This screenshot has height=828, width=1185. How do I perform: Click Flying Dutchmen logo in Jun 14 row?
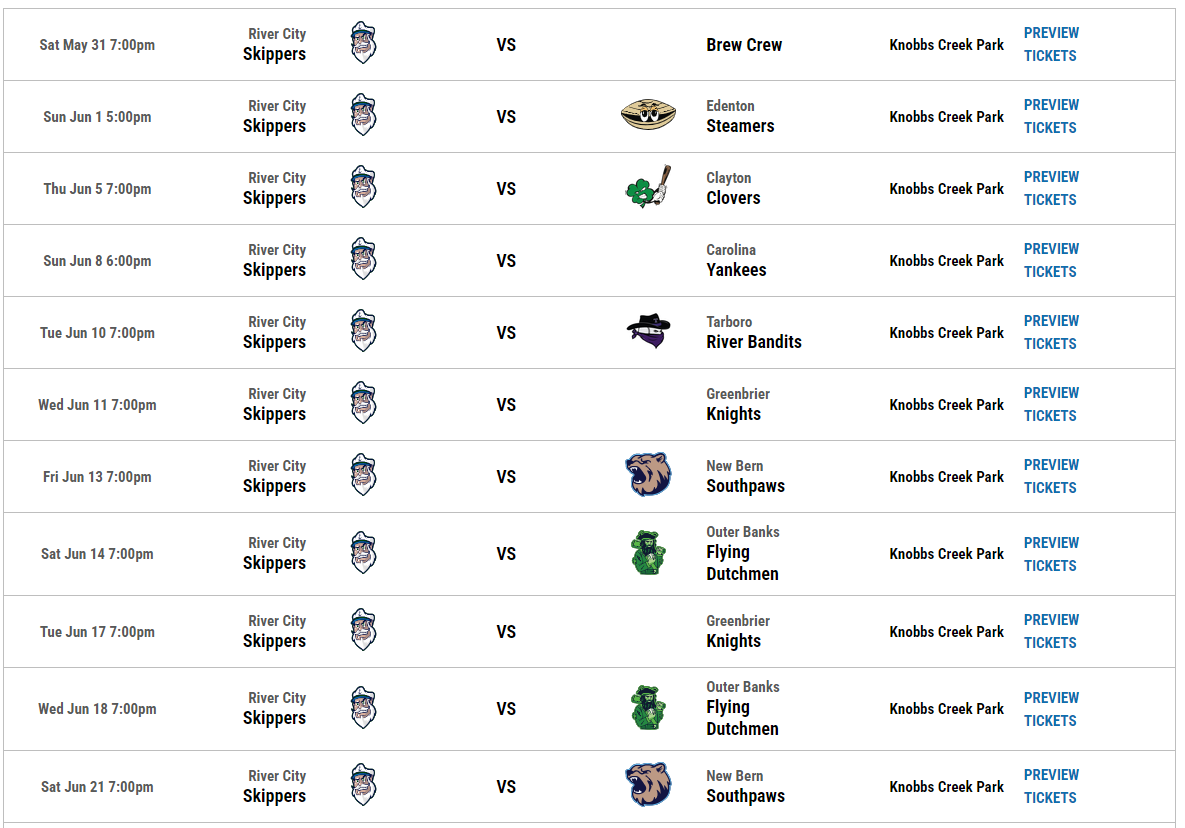[648, 553]
